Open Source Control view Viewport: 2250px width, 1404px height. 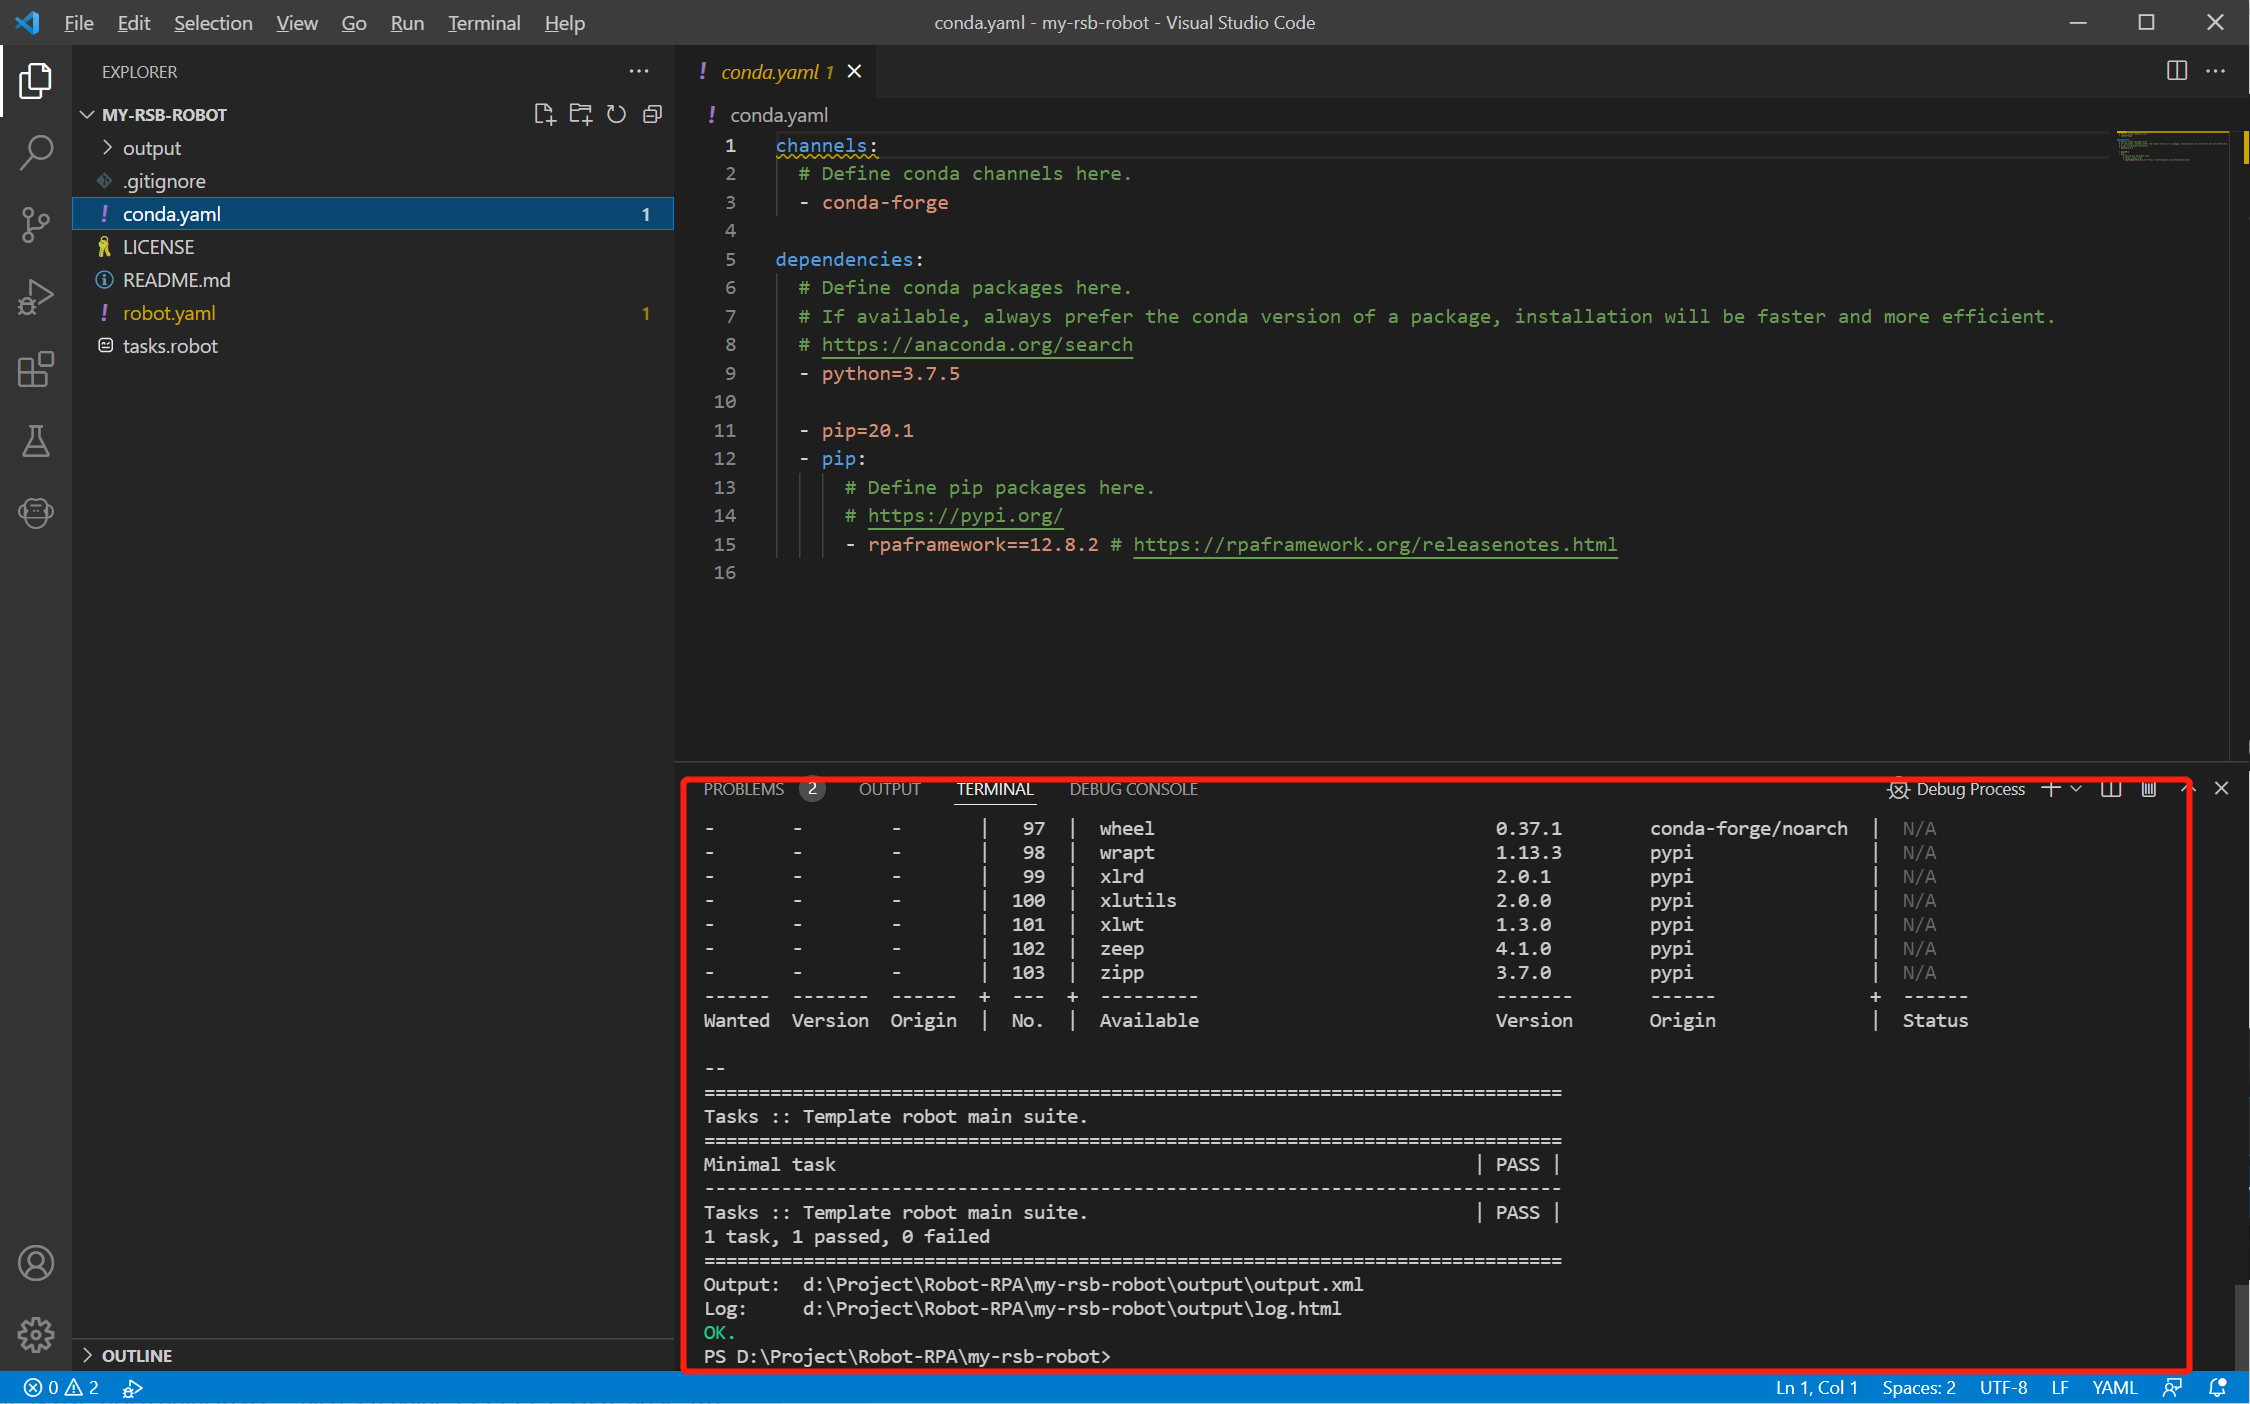36,224
